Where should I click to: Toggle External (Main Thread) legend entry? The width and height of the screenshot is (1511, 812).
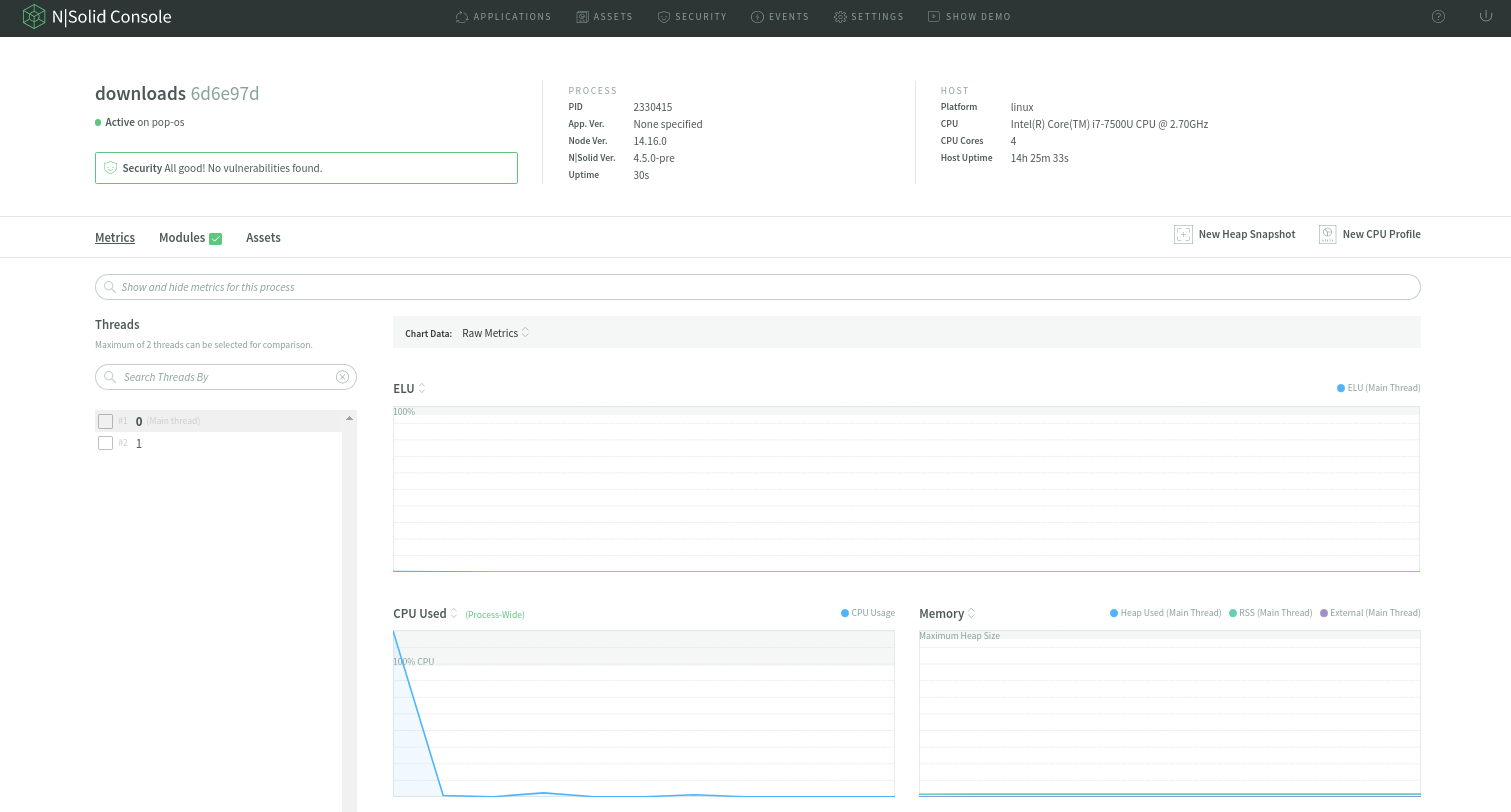tap(1370, 613)
